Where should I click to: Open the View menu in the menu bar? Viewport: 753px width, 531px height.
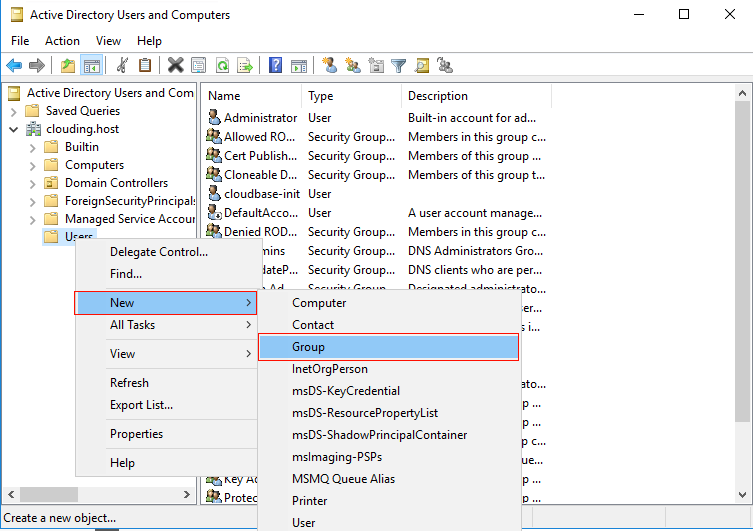(x=108, y=41)
